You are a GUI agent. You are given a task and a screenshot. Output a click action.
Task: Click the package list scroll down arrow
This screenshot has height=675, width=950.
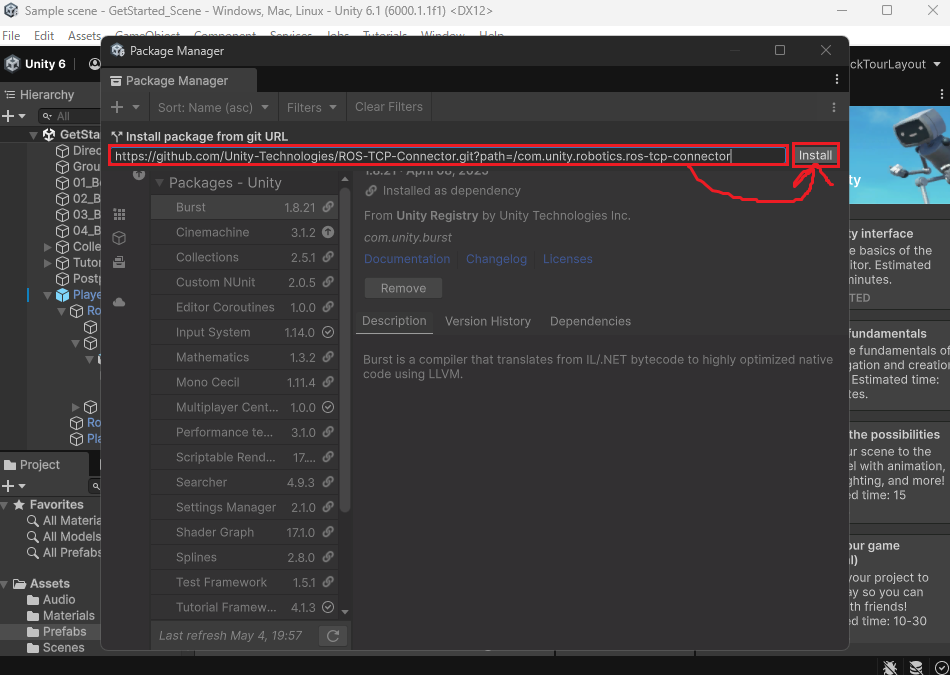coord(345,612)
